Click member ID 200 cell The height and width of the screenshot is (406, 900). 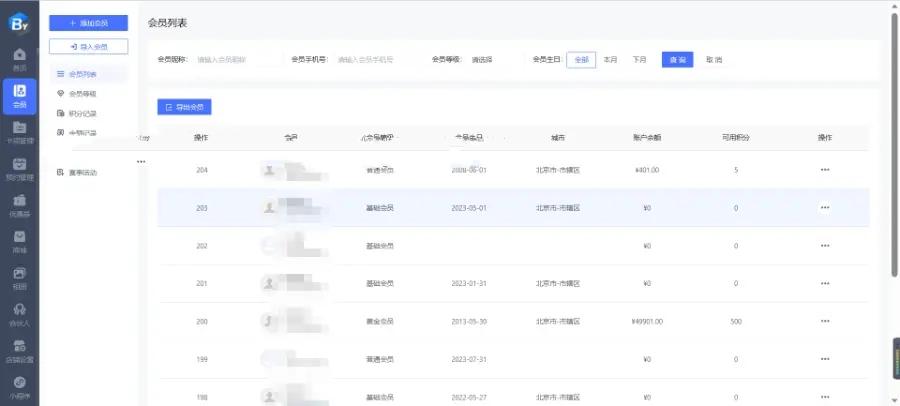tap(201, 321)
